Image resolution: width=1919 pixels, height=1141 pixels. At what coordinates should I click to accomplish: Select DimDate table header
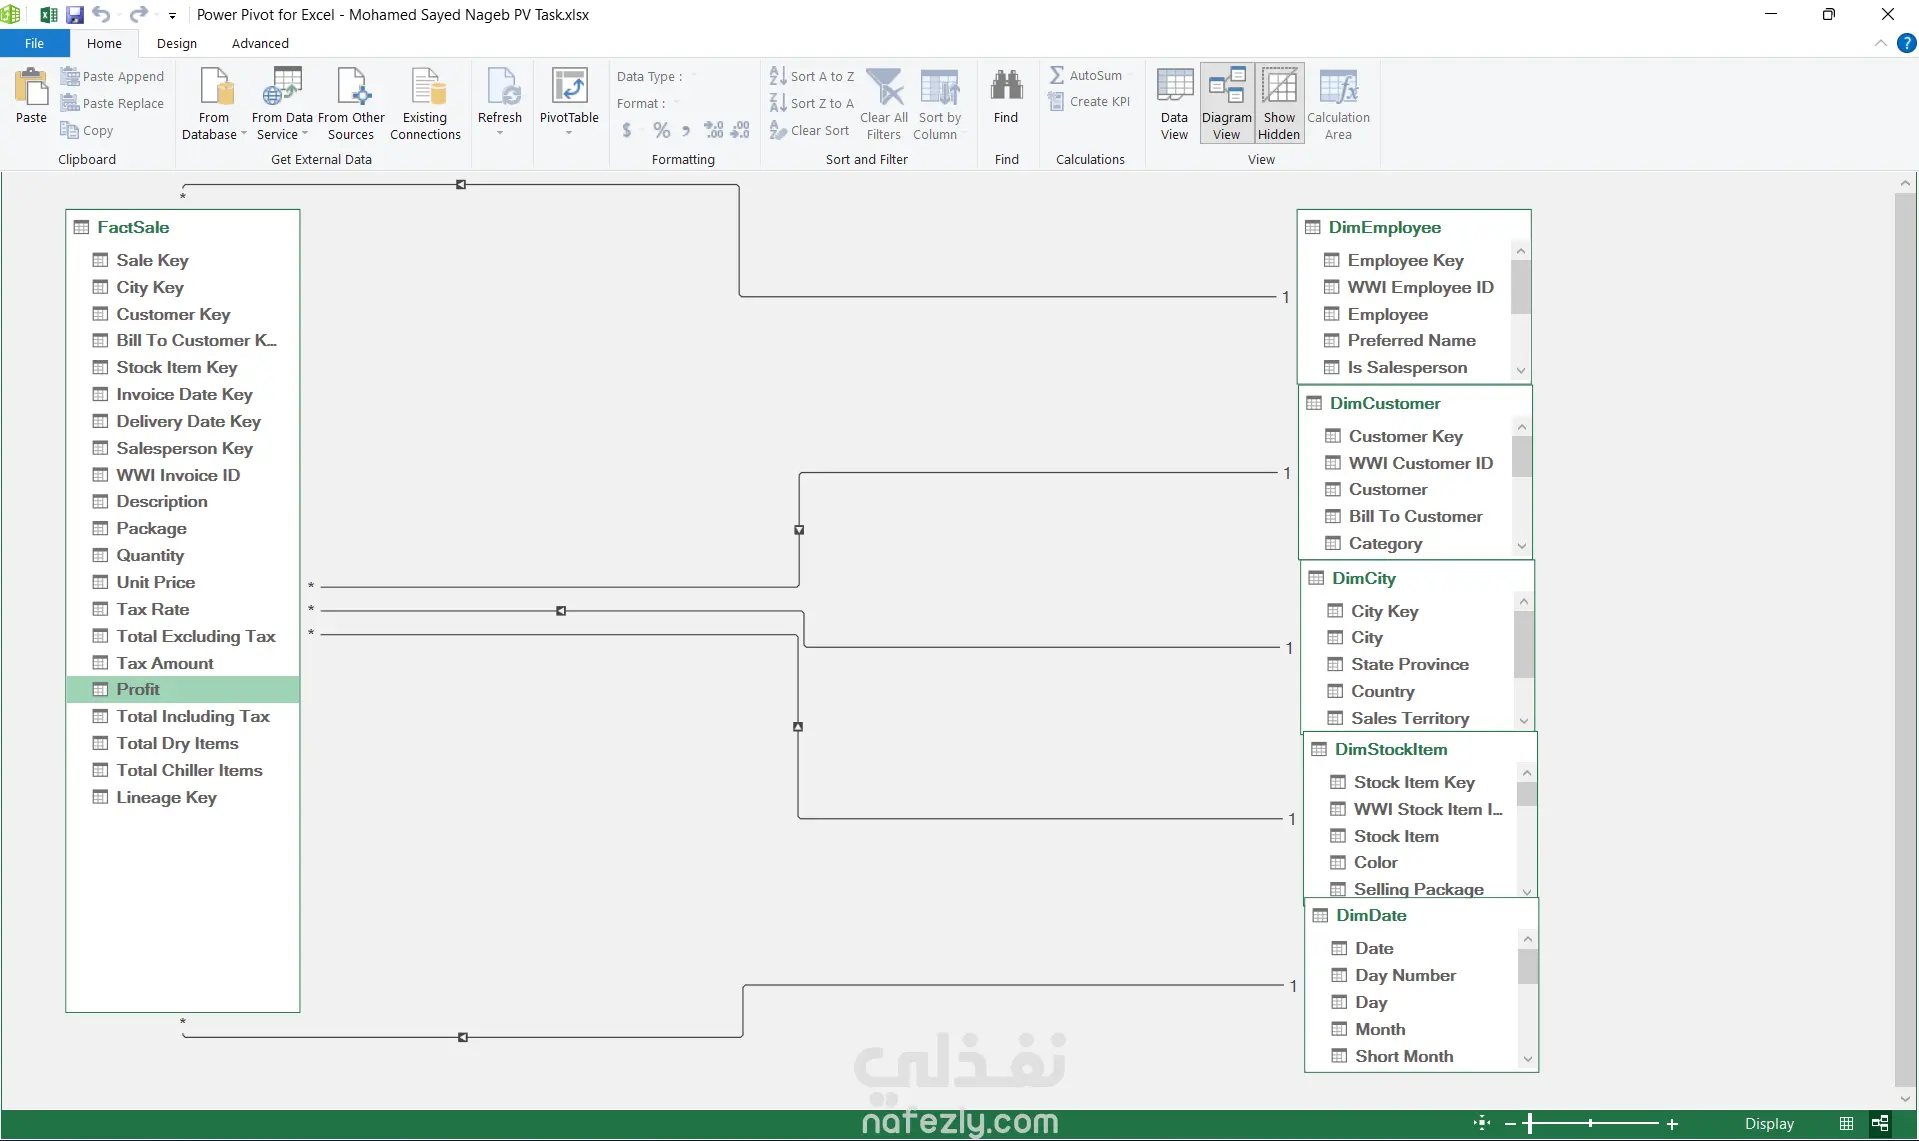1421,915
